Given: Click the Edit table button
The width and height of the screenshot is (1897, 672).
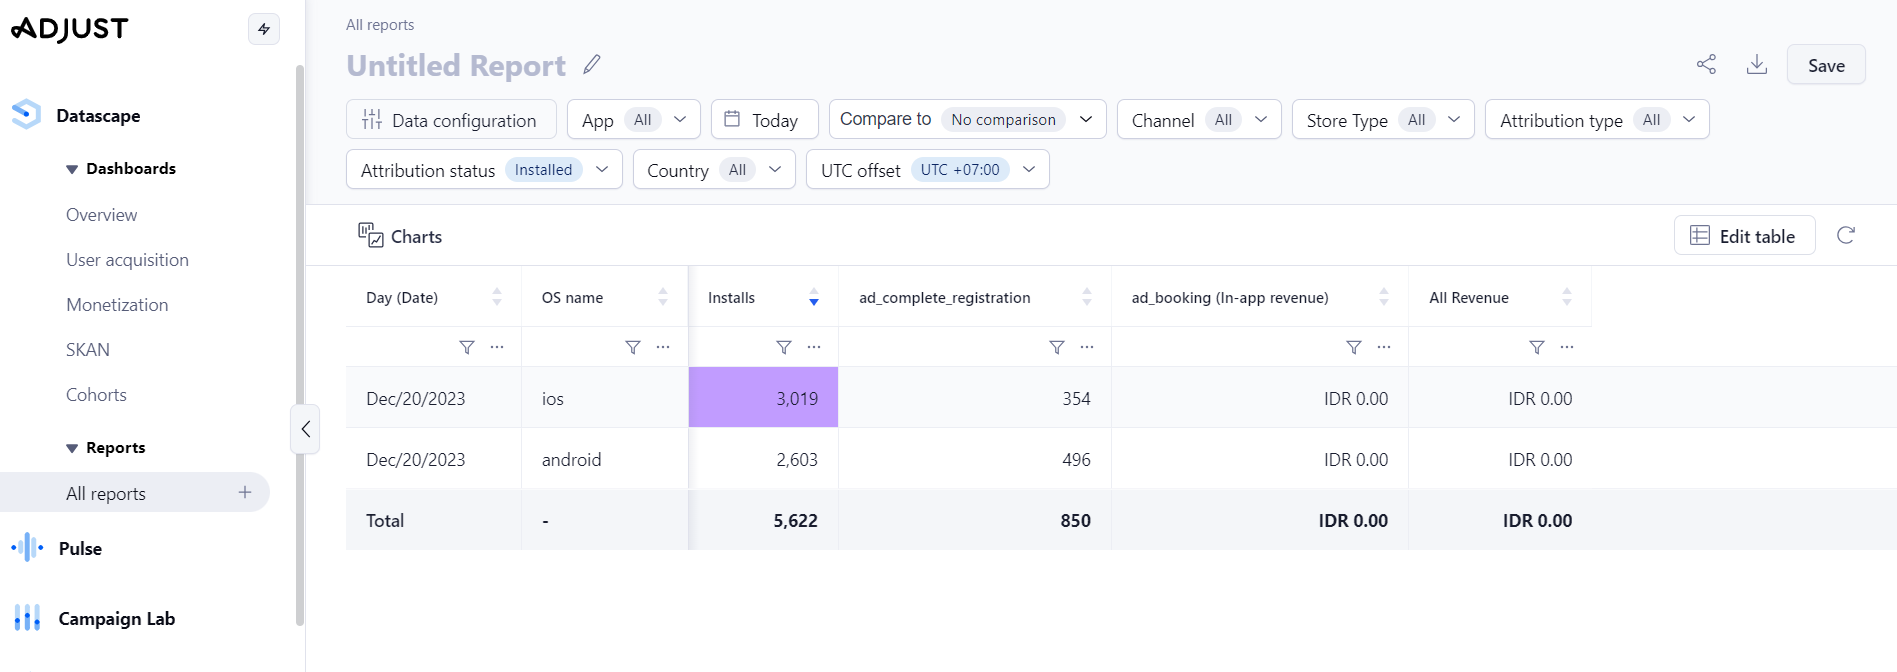Looking at the screenshot, I should click(x=1744, y=236).
